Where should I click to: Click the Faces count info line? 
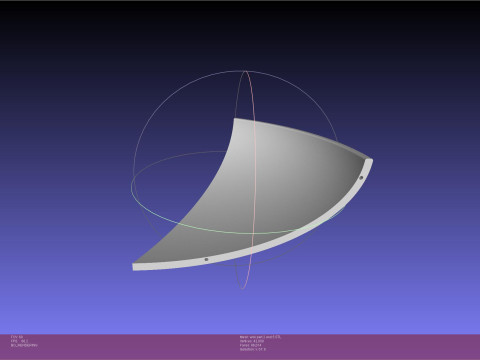(250, 345)
